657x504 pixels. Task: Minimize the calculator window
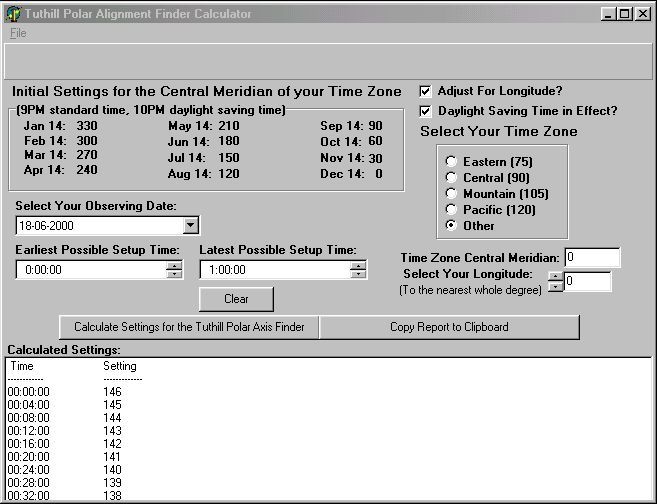(608, 14)
